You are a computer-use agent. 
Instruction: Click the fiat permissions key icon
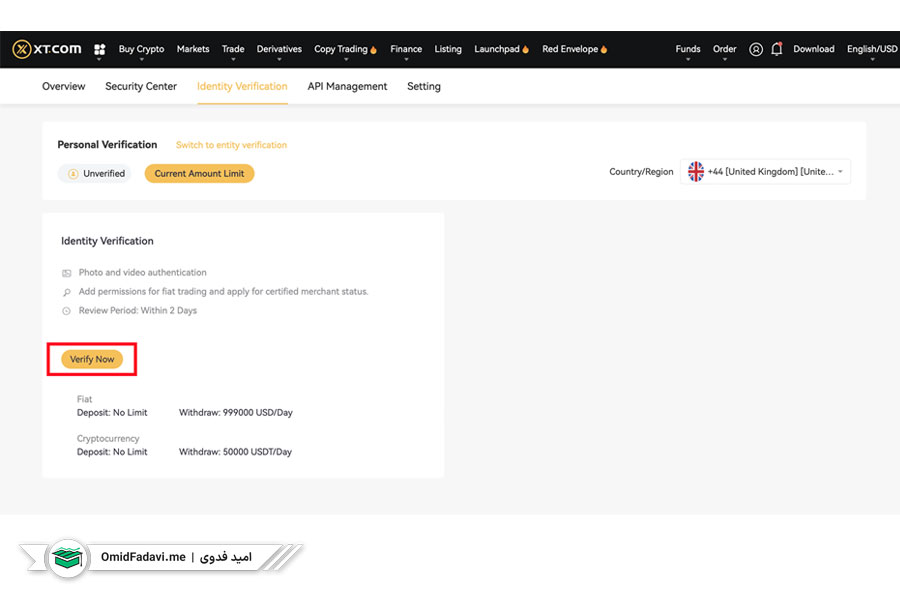pyautogui.click(x=67, y=292)
